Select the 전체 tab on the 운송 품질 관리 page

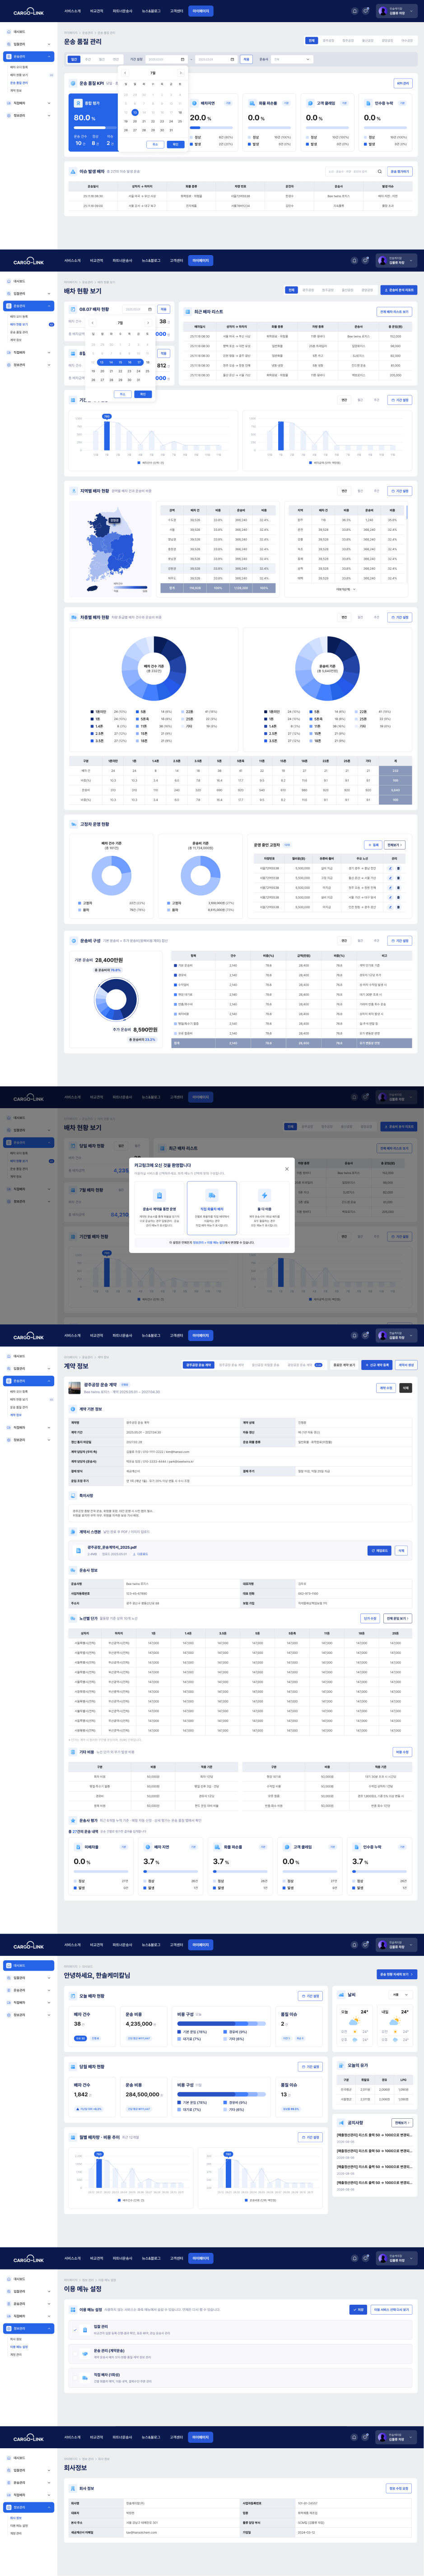(x=312, y=41)
